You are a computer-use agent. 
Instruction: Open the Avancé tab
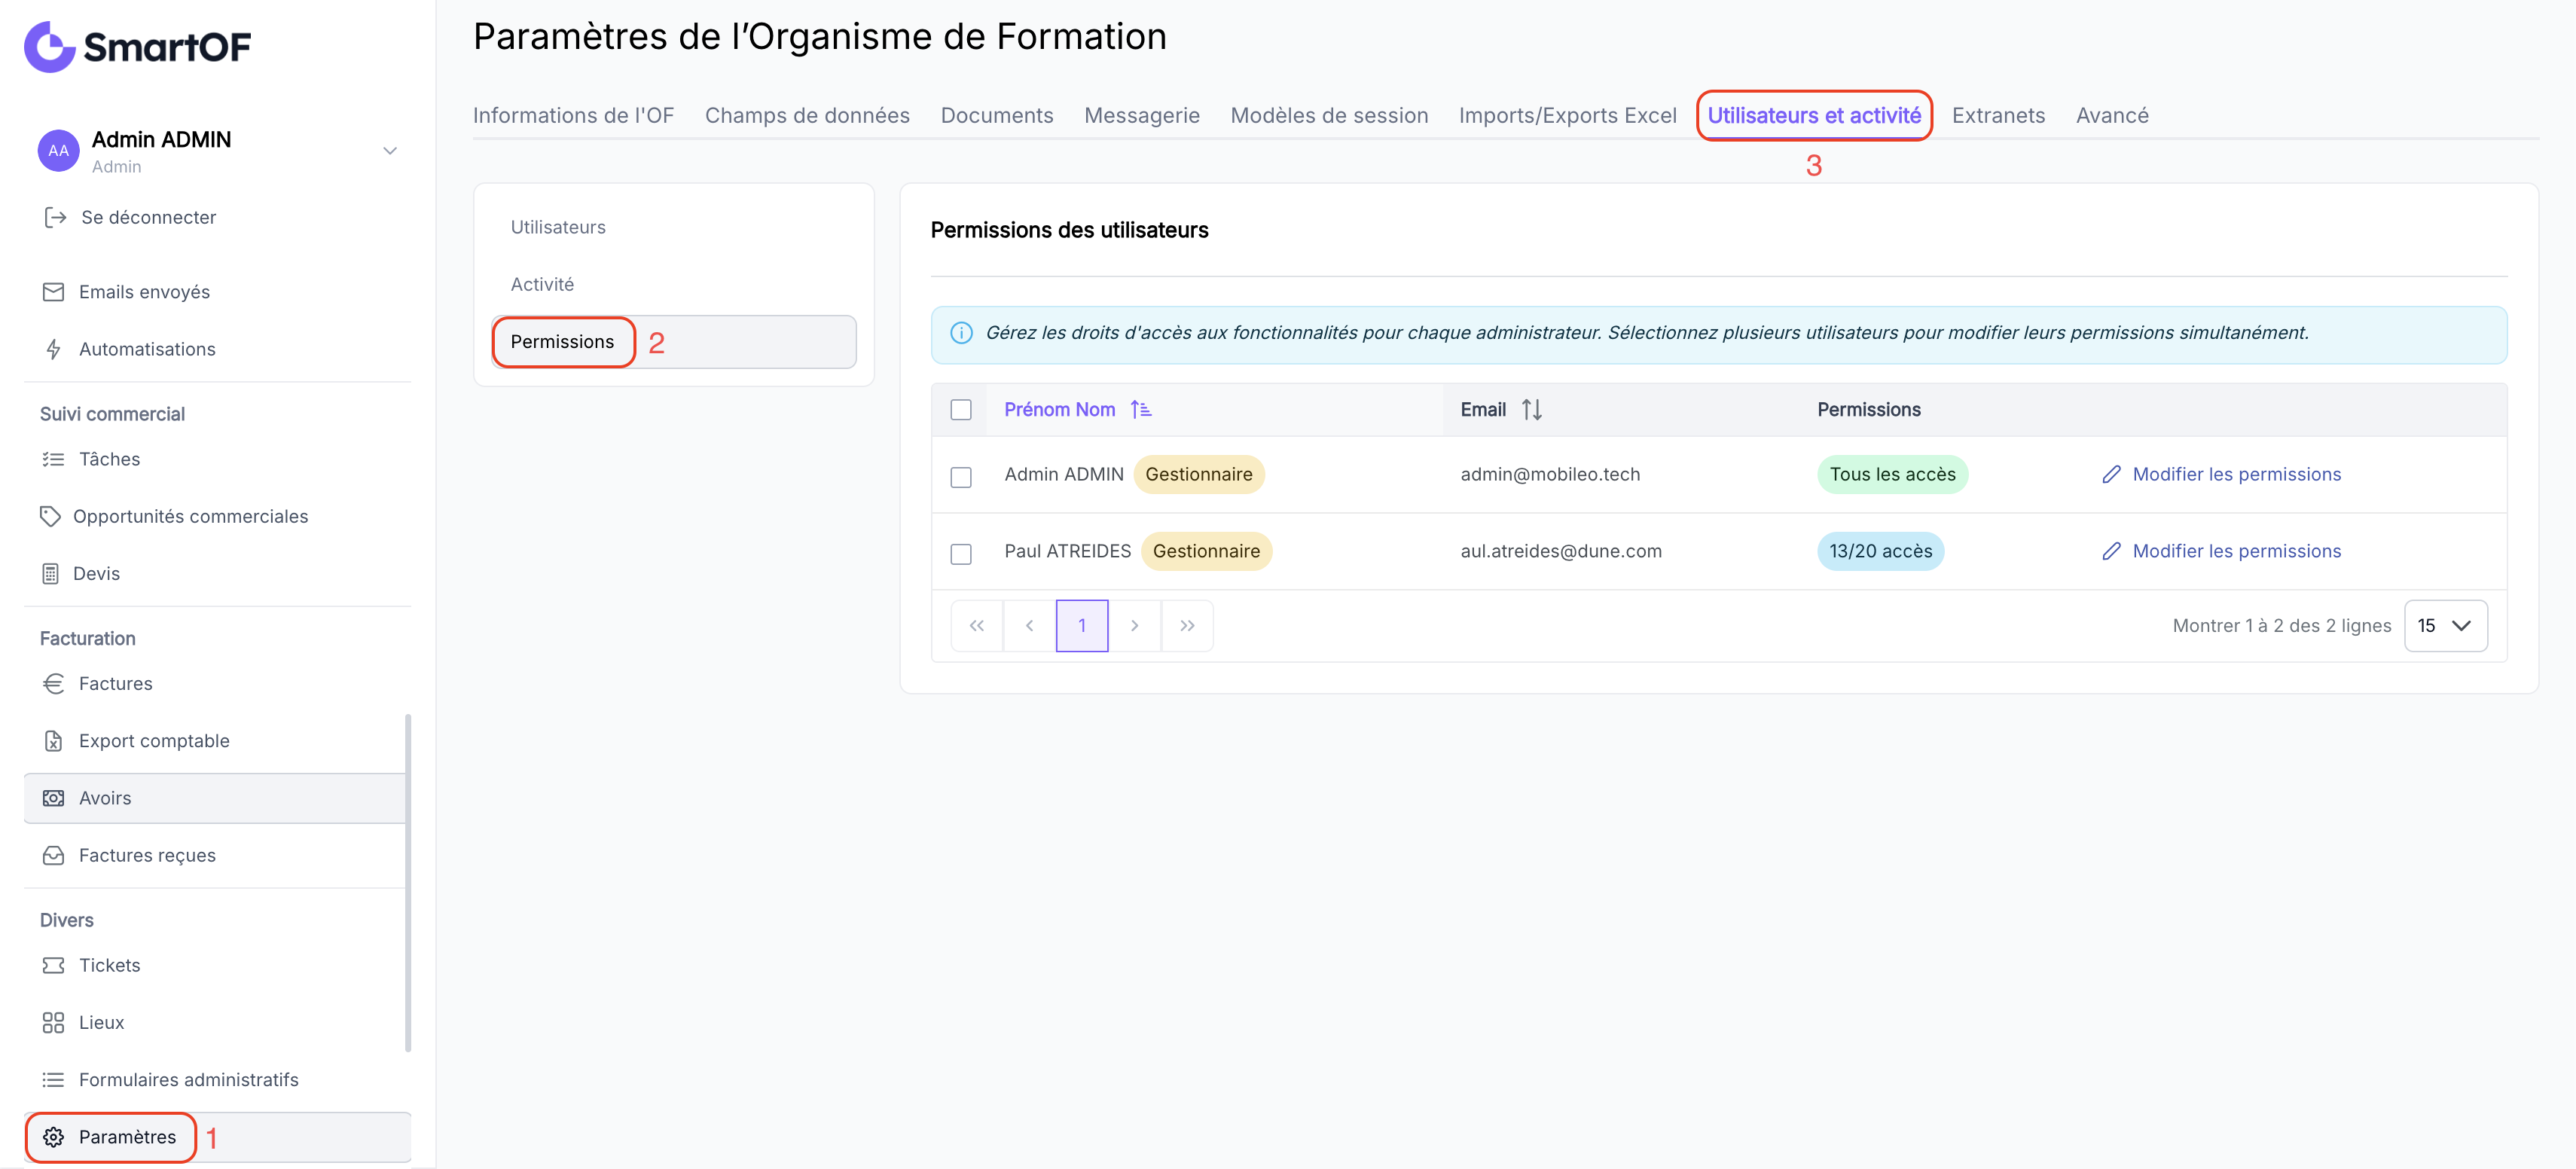pos(2112,115)
